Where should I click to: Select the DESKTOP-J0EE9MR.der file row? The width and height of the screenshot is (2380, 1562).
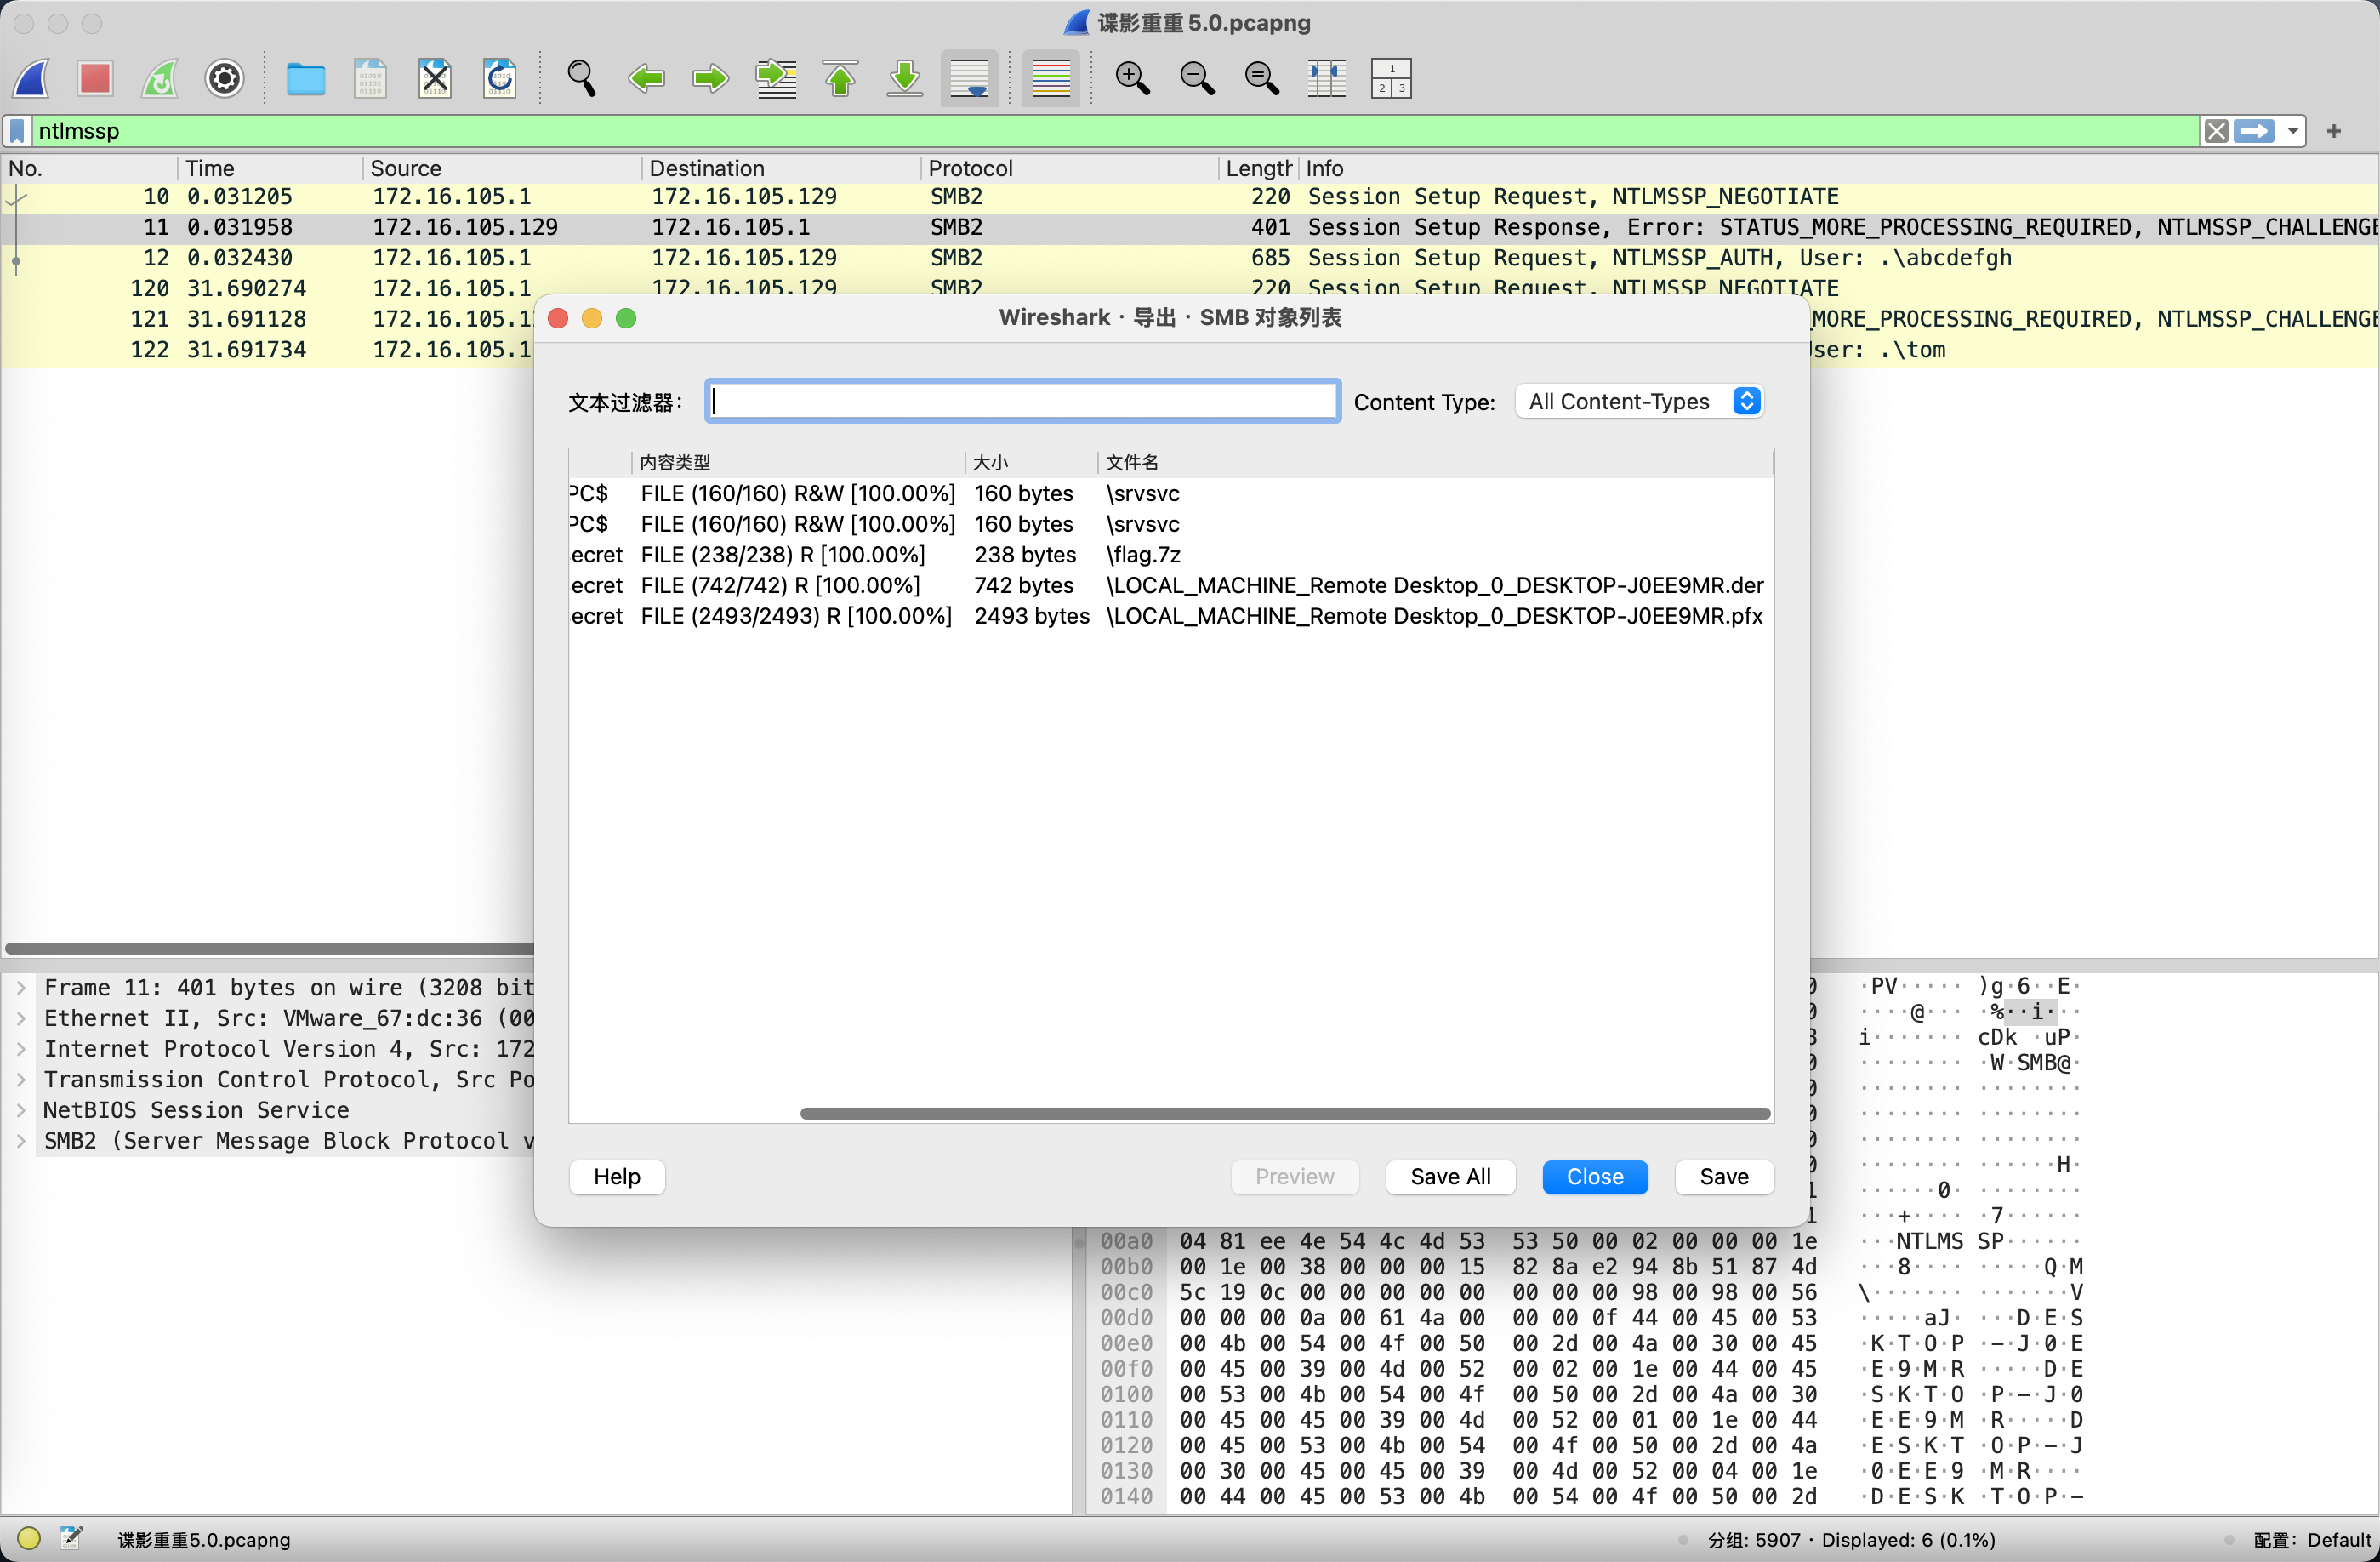click(1171, 585)
